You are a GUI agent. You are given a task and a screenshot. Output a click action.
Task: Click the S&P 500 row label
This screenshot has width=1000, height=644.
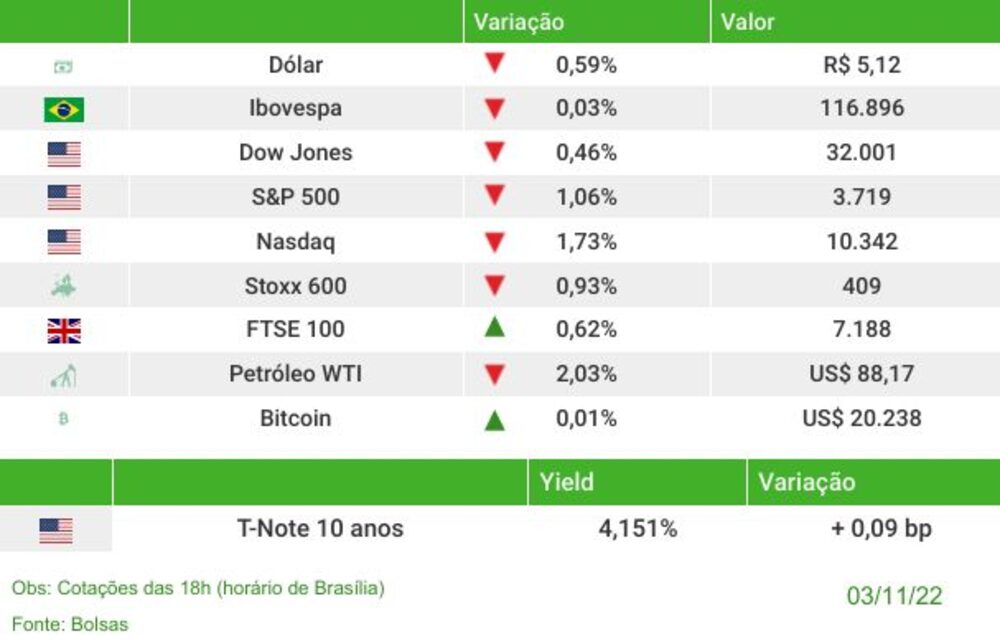[295, 197]
